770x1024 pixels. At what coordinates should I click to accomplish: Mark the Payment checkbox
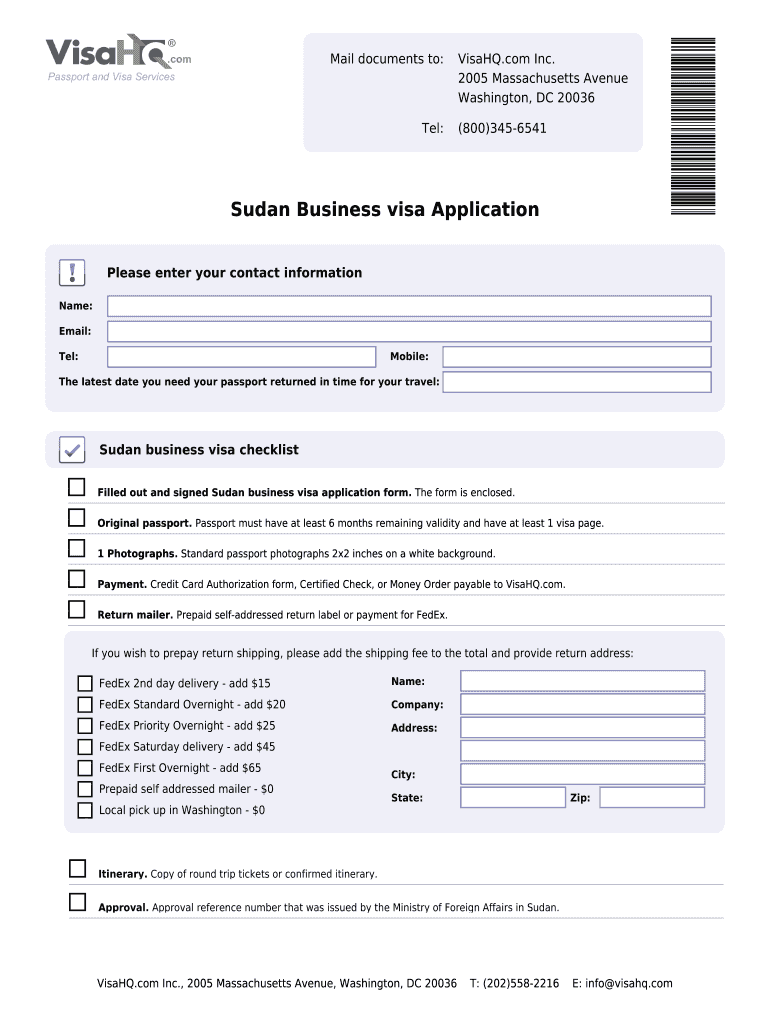(x=77, y=579)
